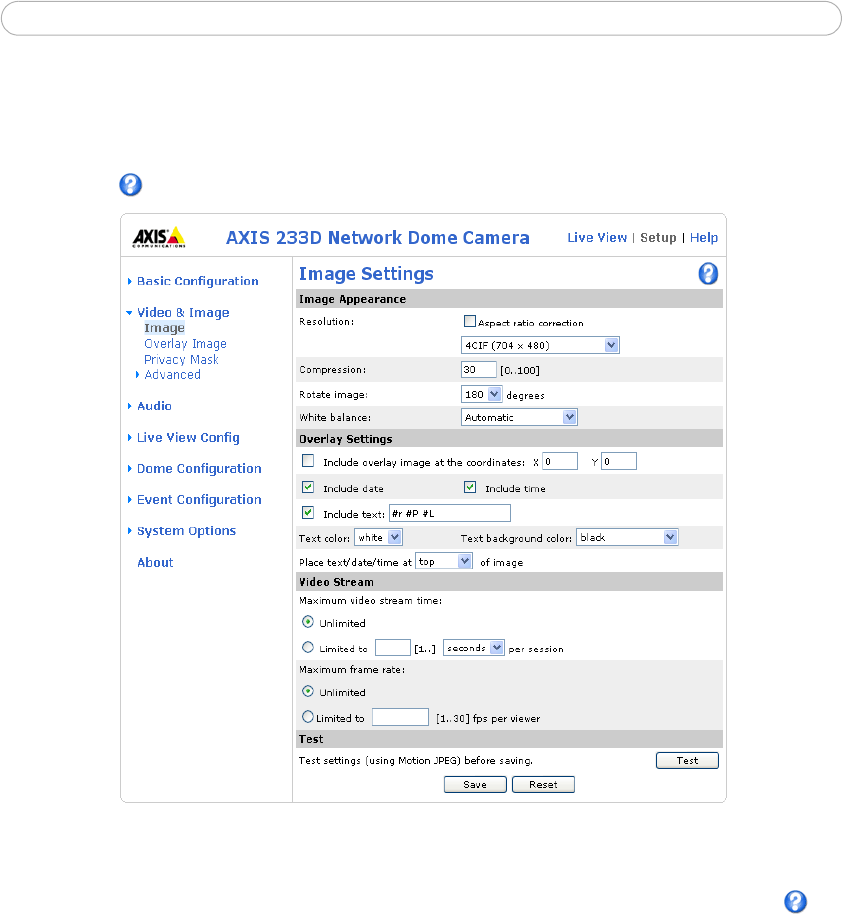
Task: Open the Help link in header
Action: point(704,238)
